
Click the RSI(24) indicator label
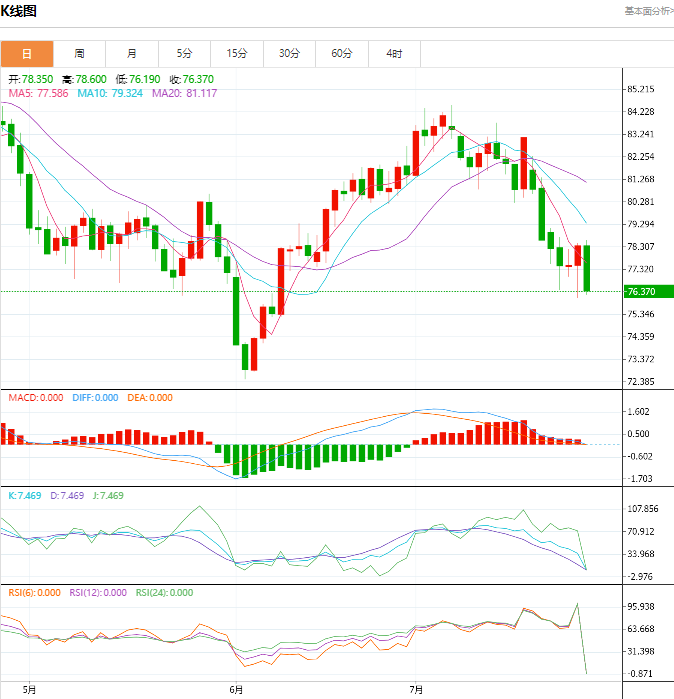click(x=164, y=592)
